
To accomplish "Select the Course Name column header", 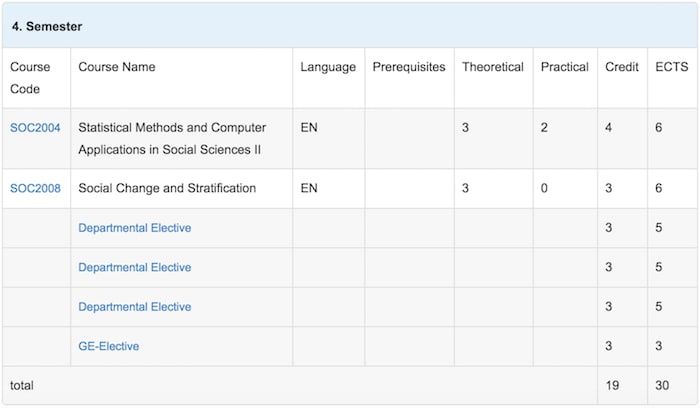I will pyautogui.click(x=117, y=67).
